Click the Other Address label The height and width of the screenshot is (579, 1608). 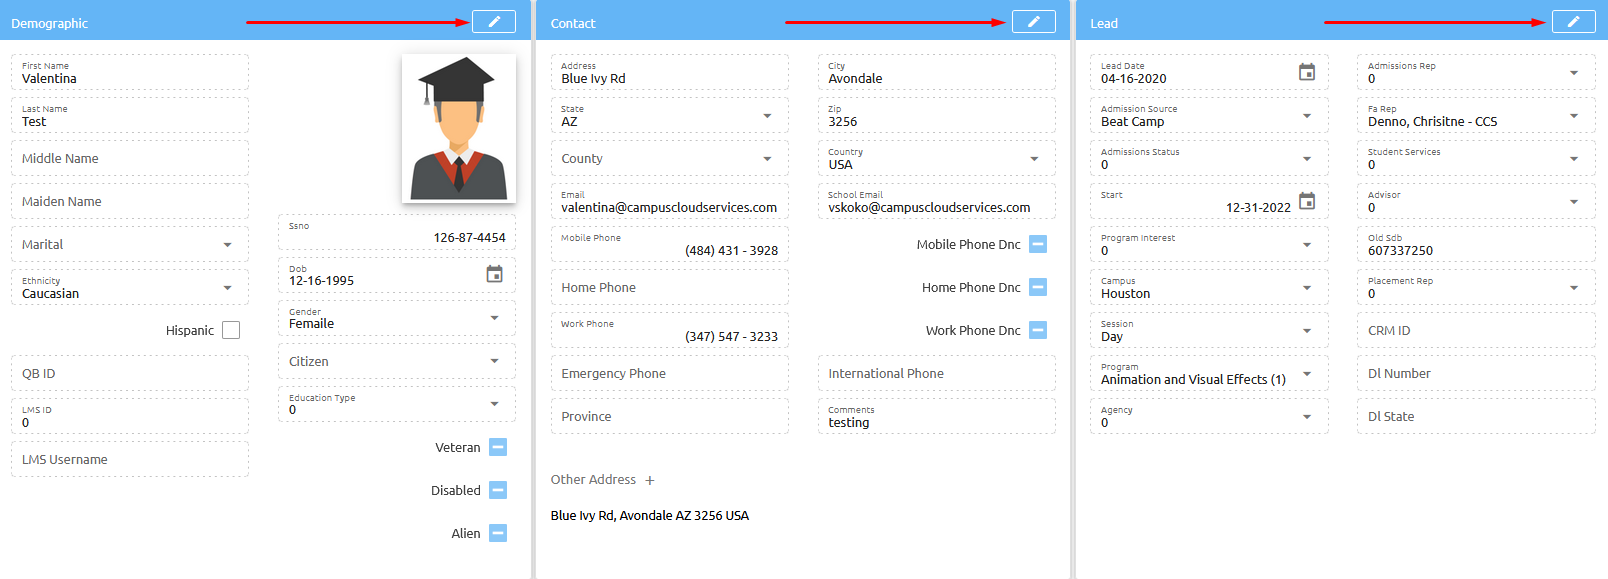593,480
